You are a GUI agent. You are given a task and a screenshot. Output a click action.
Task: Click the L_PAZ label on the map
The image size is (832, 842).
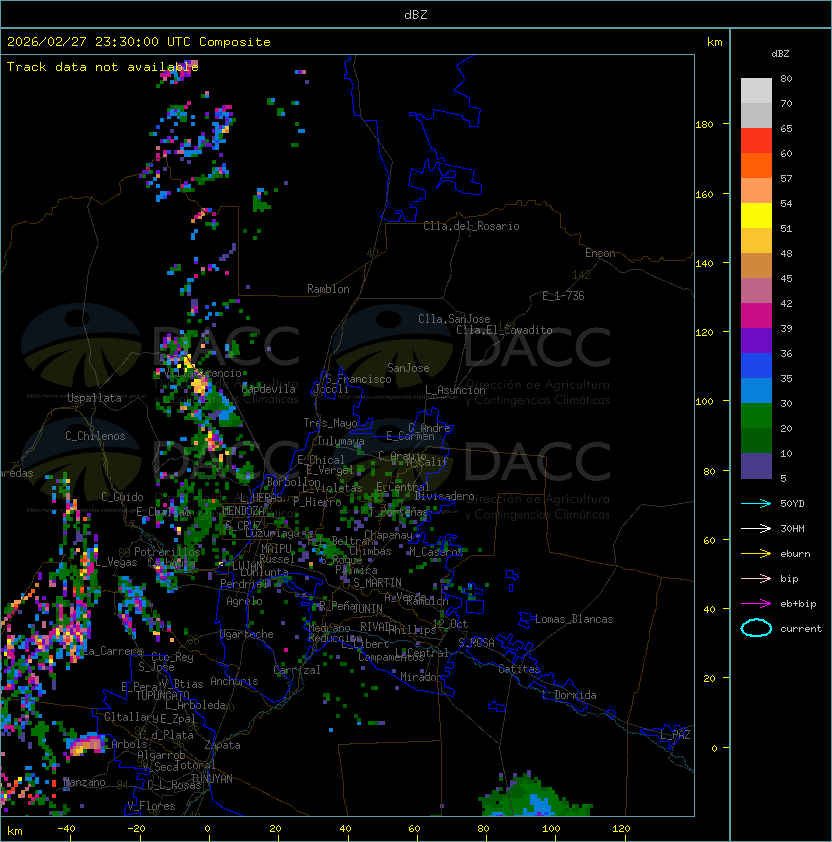pyautogui.click(x=675, y=735)
